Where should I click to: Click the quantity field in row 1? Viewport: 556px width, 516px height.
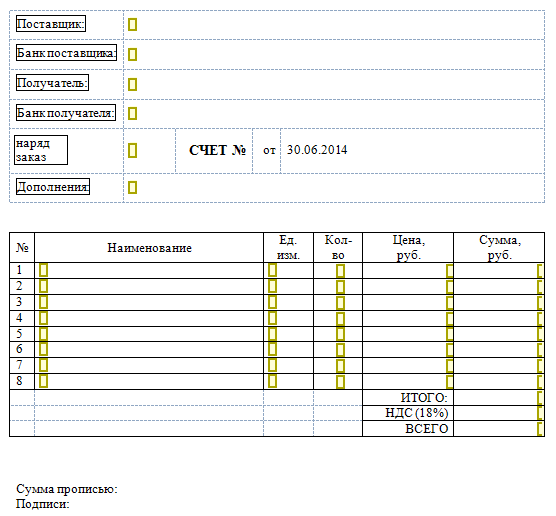tap(340, 271)
